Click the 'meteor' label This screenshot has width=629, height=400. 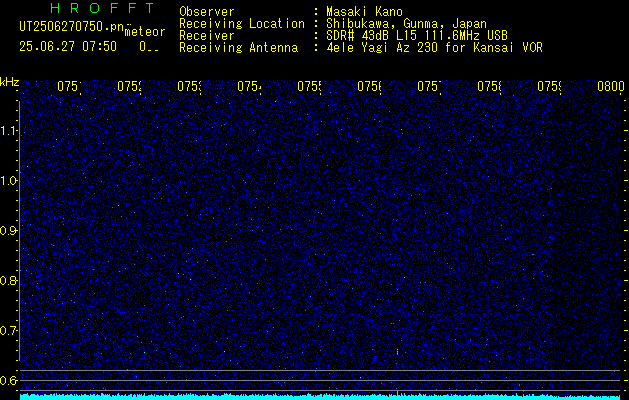tap(145, 32)
